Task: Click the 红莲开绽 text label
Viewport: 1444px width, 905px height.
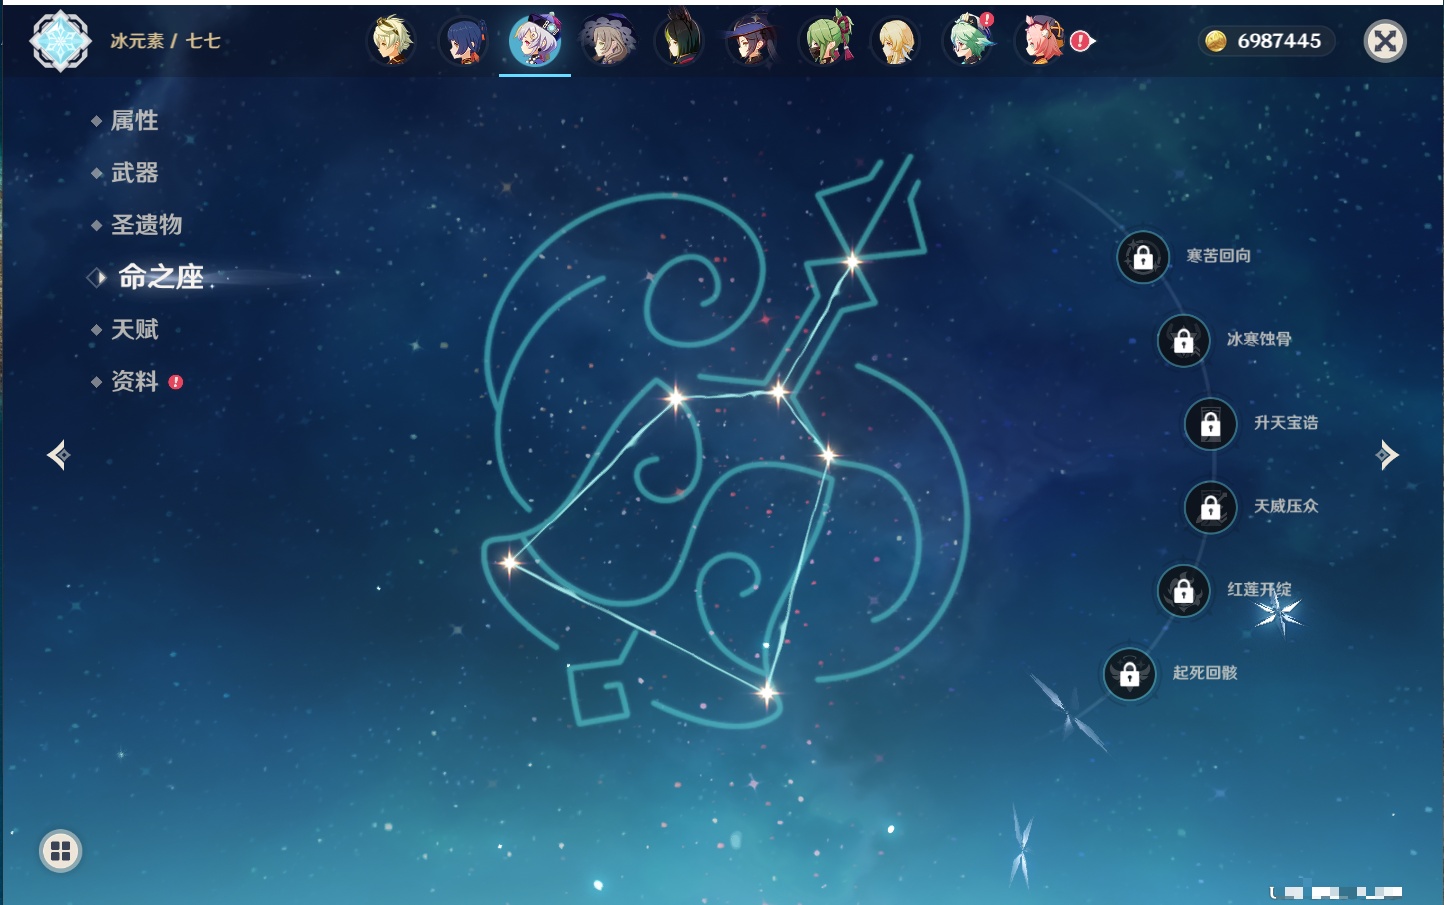Action: [1259, 589]
